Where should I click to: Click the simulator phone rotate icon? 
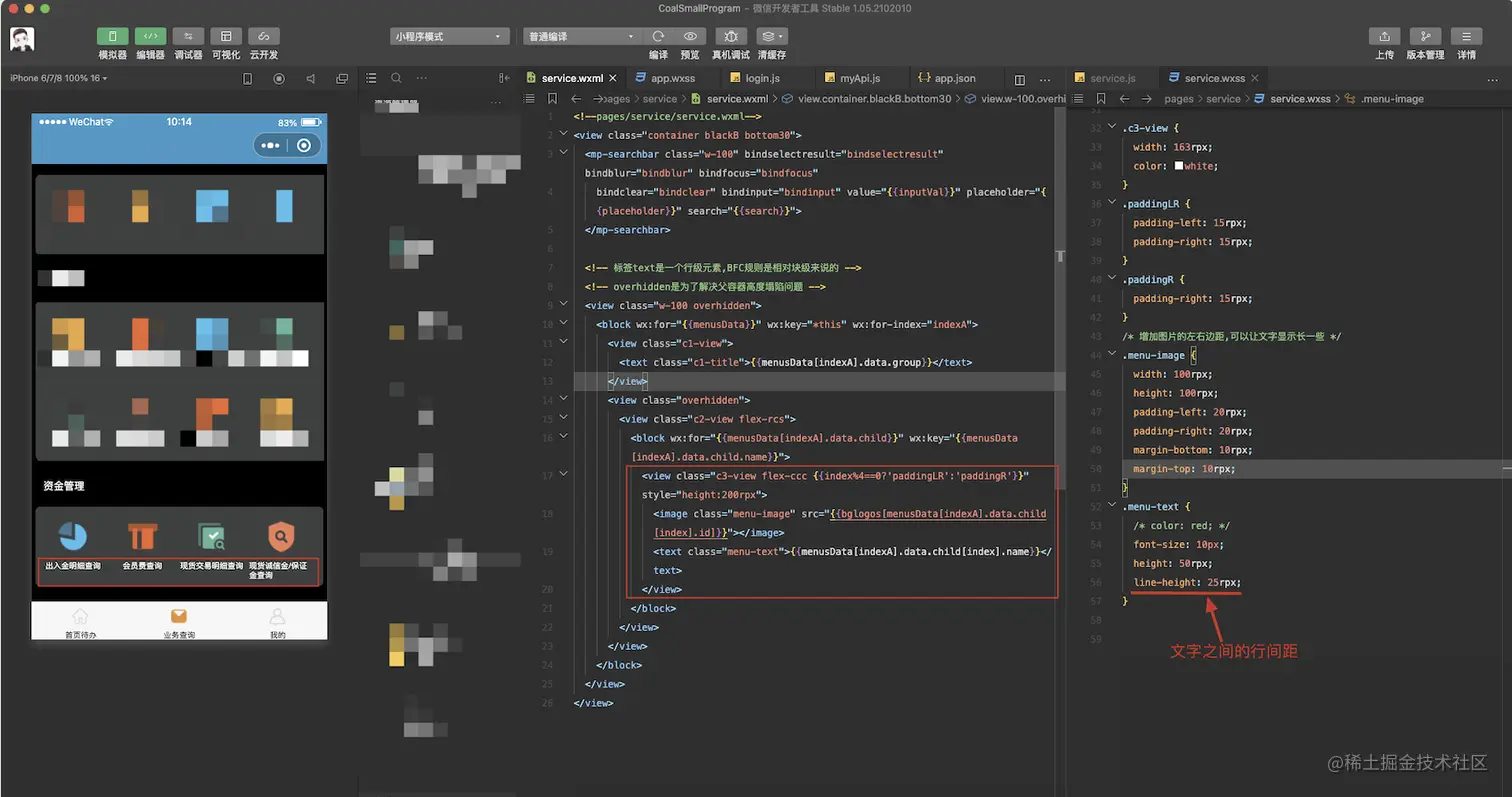click(248, 78)
